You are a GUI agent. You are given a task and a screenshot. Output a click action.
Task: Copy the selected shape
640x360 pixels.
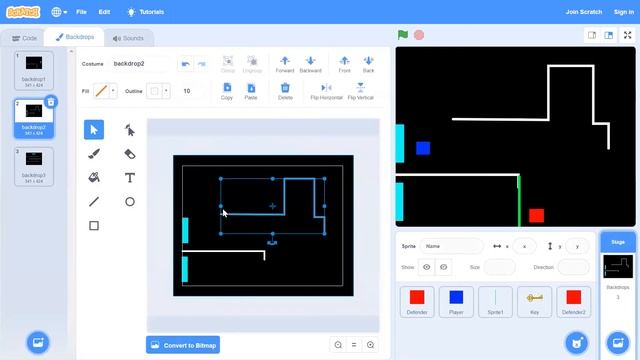pyautogui.click(x=227, y=91)
